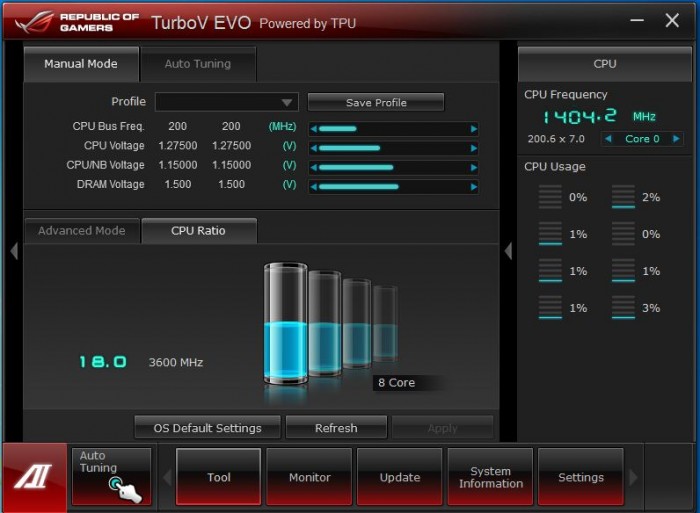Viewport: 700px width, 513px height.
Task: Increase CPU/NB Voltage with right arrow
Action: (x=474, y=167)
